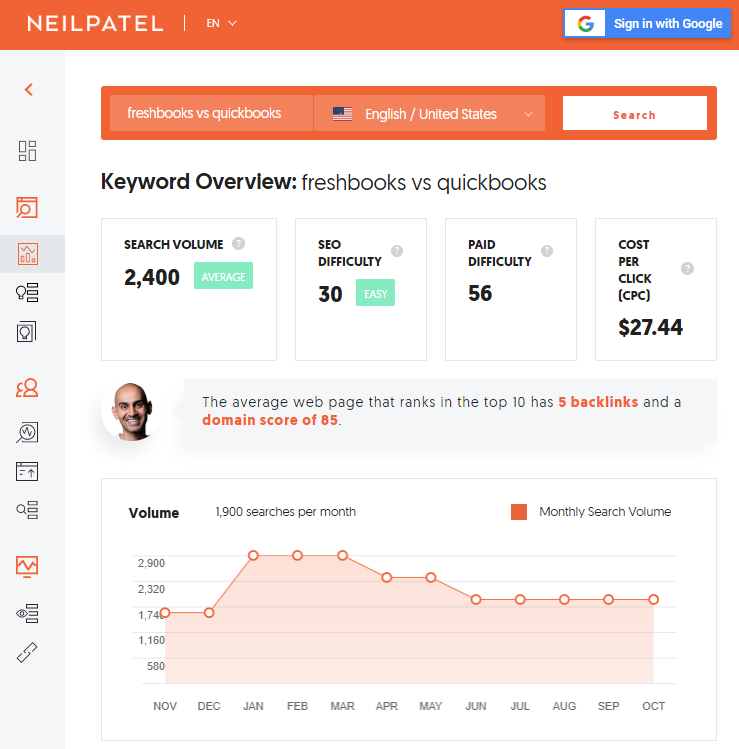Open site audit monitor pulse icon
The height and width of the screenshot is (749, 739).
pyautogui.click(x=27, y=567)
